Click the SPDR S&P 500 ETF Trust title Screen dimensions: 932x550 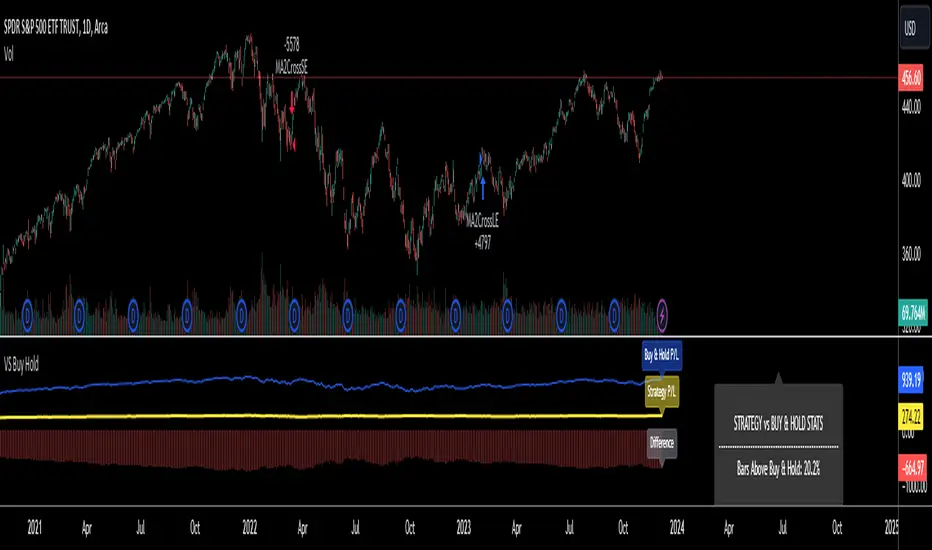point(56,27)
